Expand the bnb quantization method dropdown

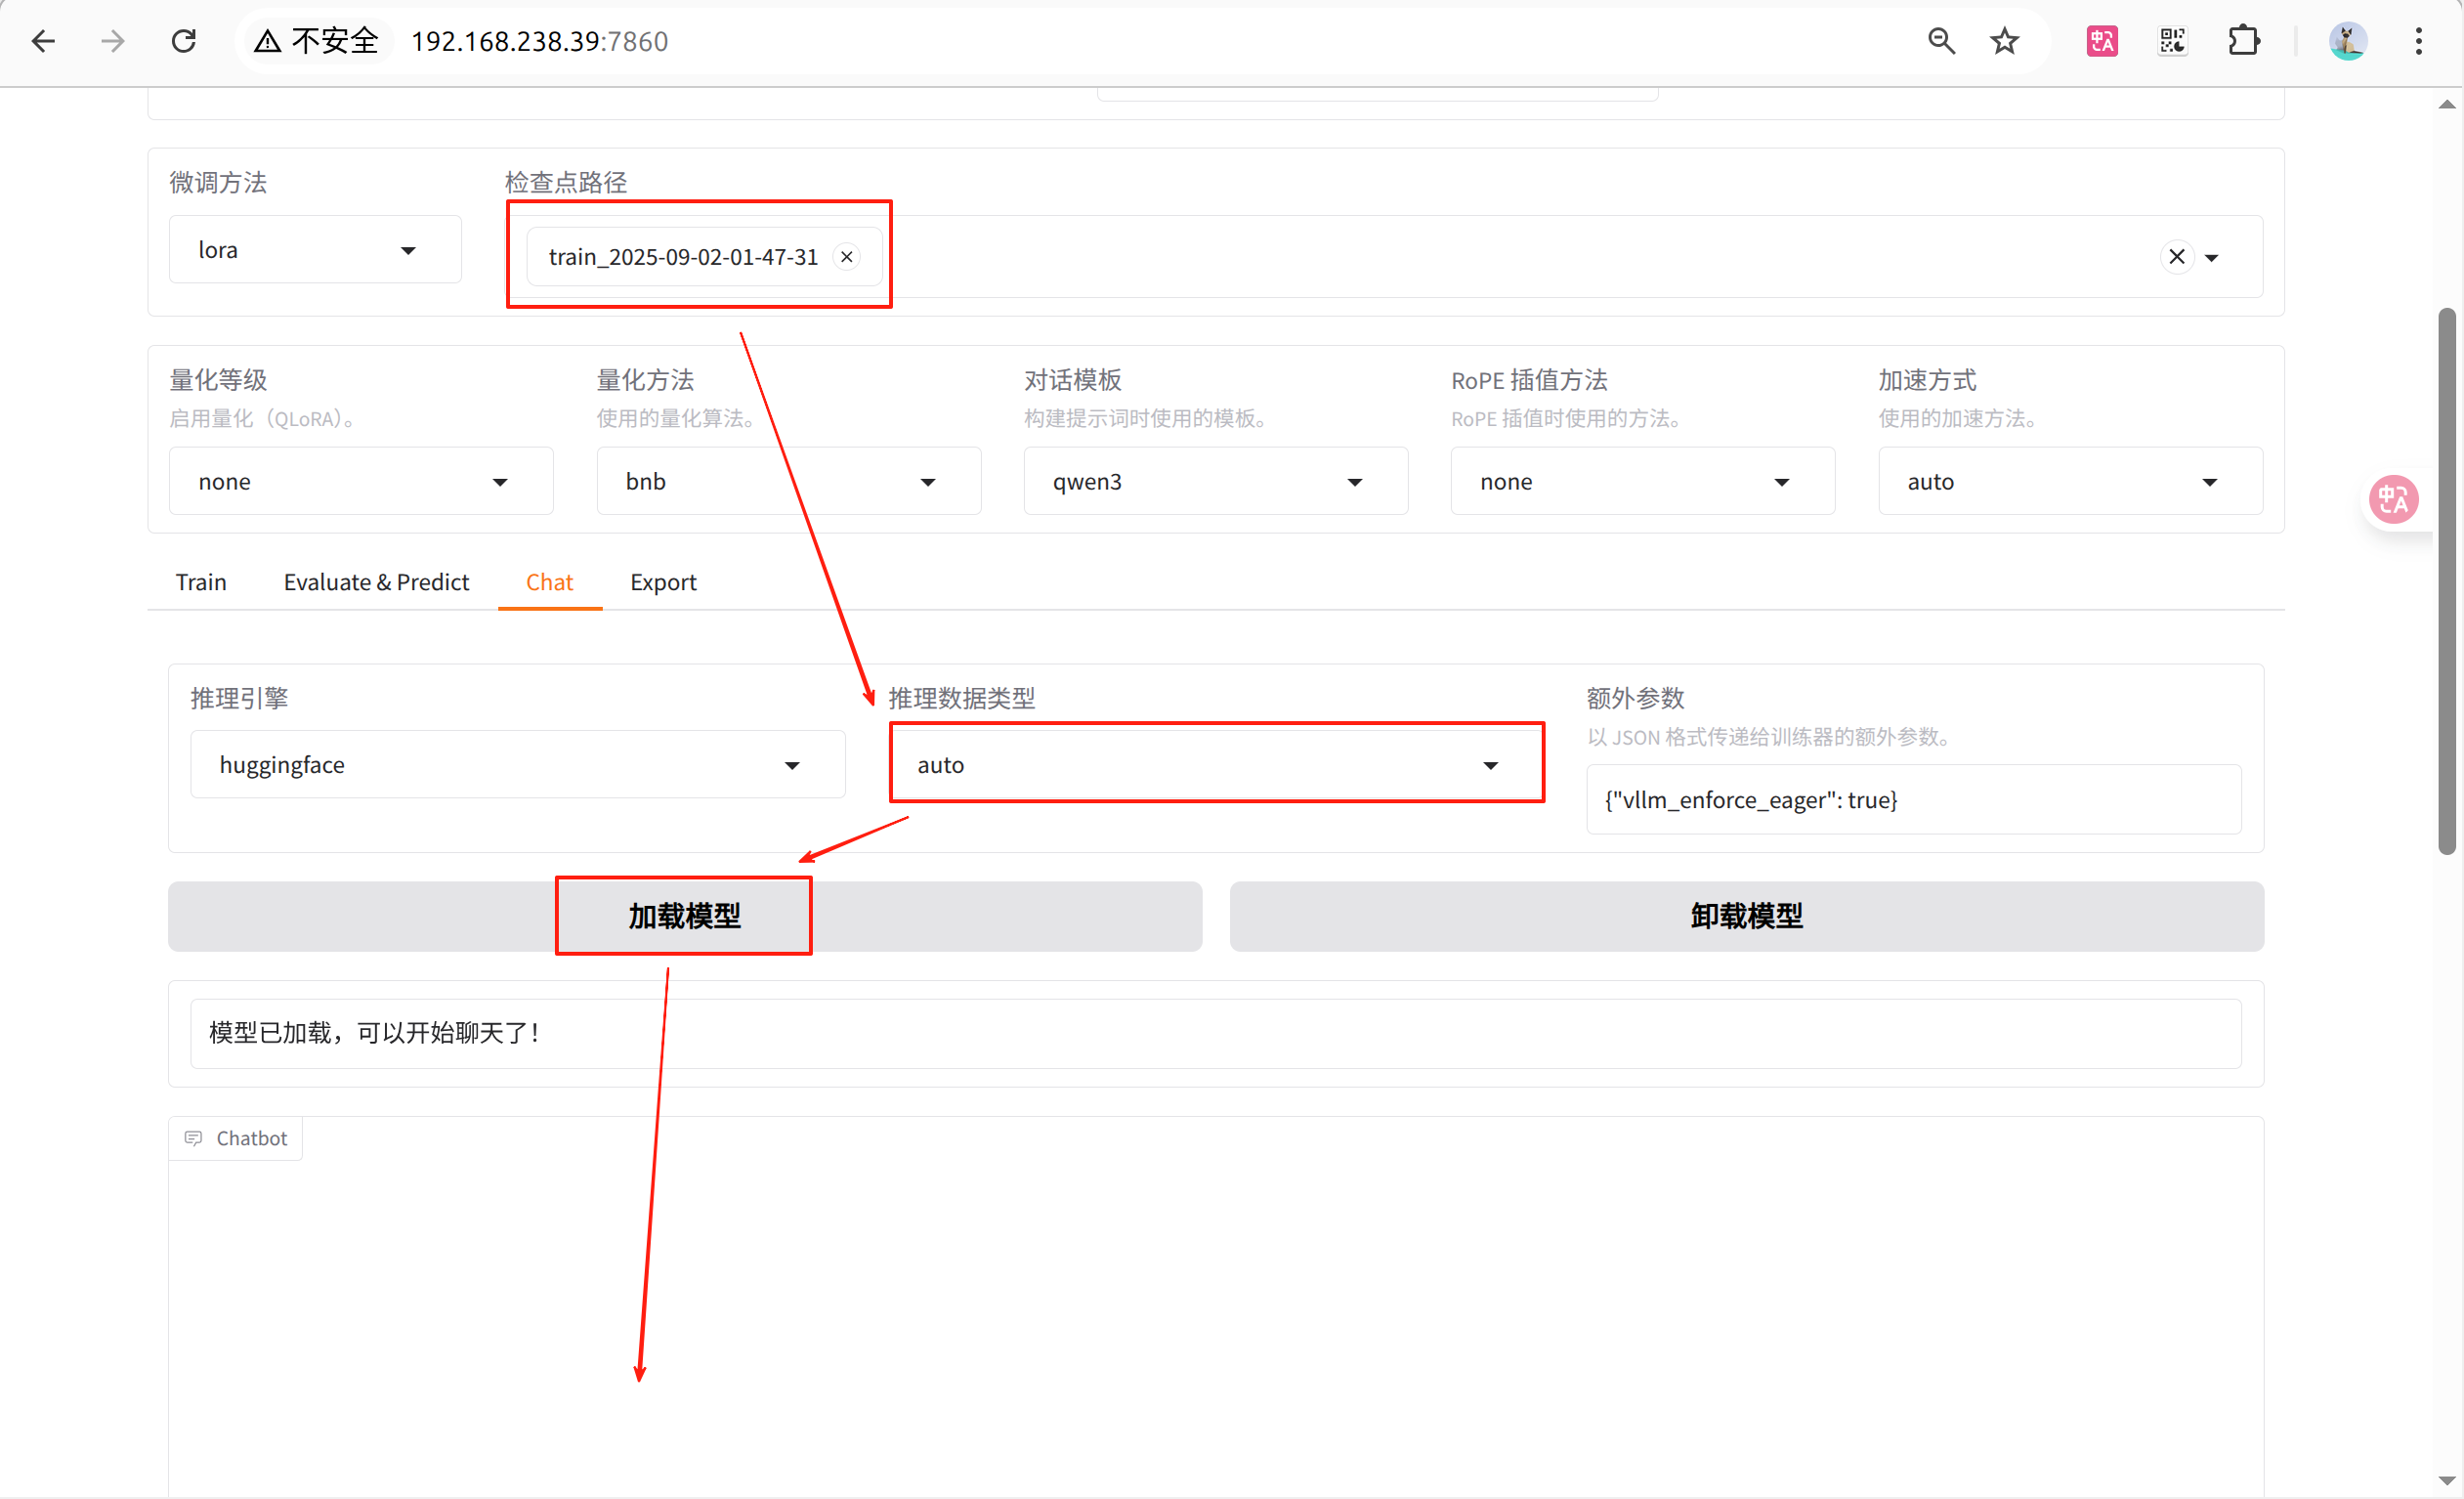788,482
